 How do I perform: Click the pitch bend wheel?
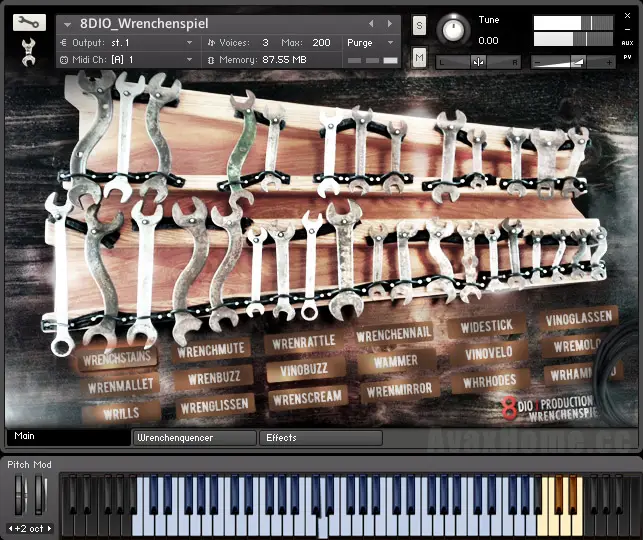pos(20,494)
